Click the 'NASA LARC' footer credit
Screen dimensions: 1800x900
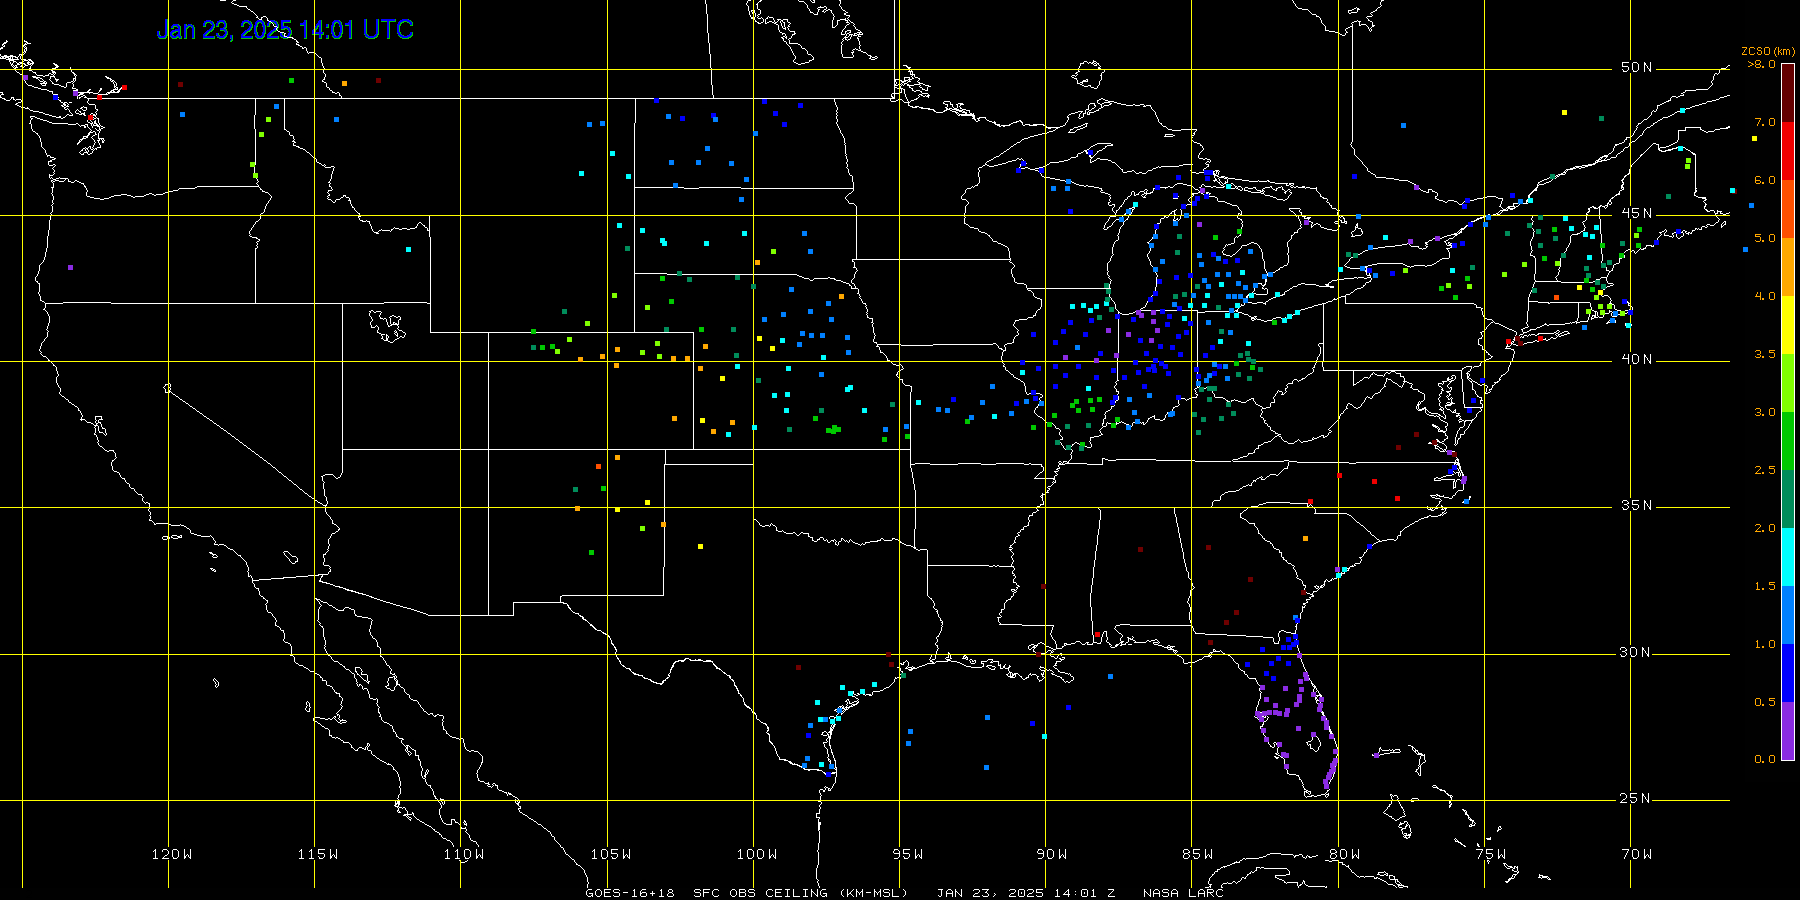[x=1183, y=893]
